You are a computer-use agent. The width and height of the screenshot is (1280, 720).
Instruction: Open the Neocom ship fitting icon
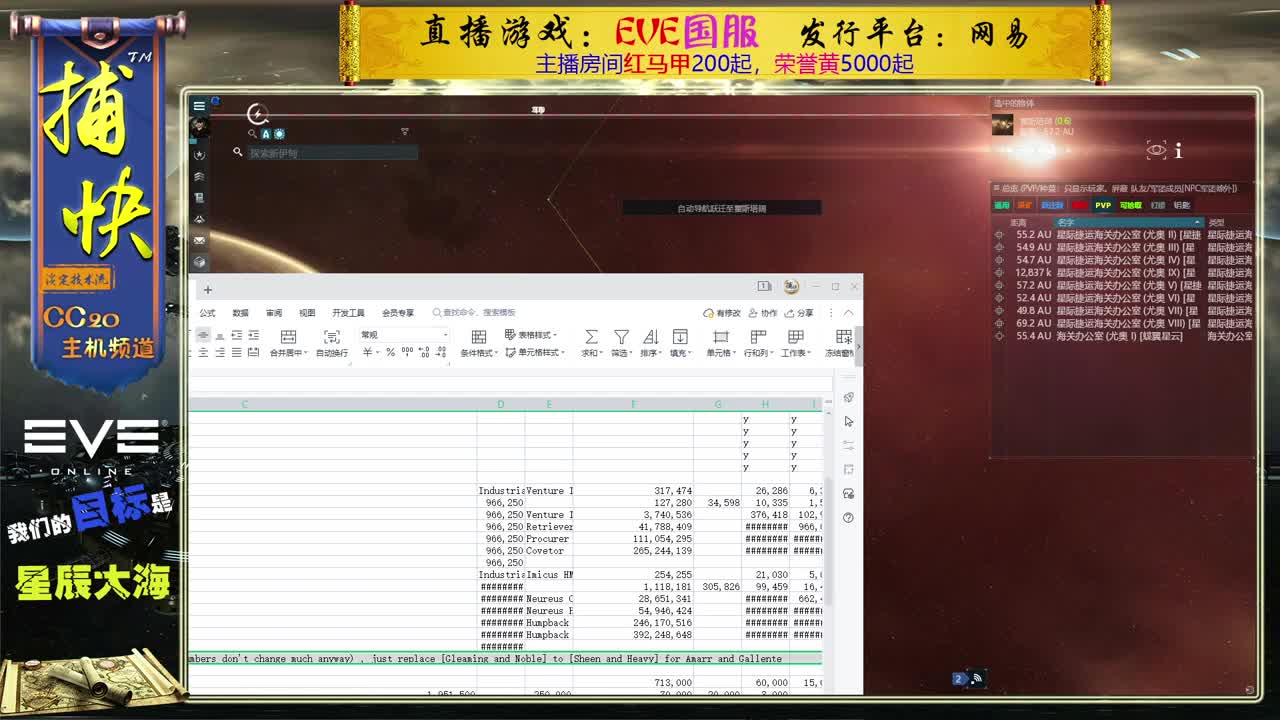click(199, 219)
